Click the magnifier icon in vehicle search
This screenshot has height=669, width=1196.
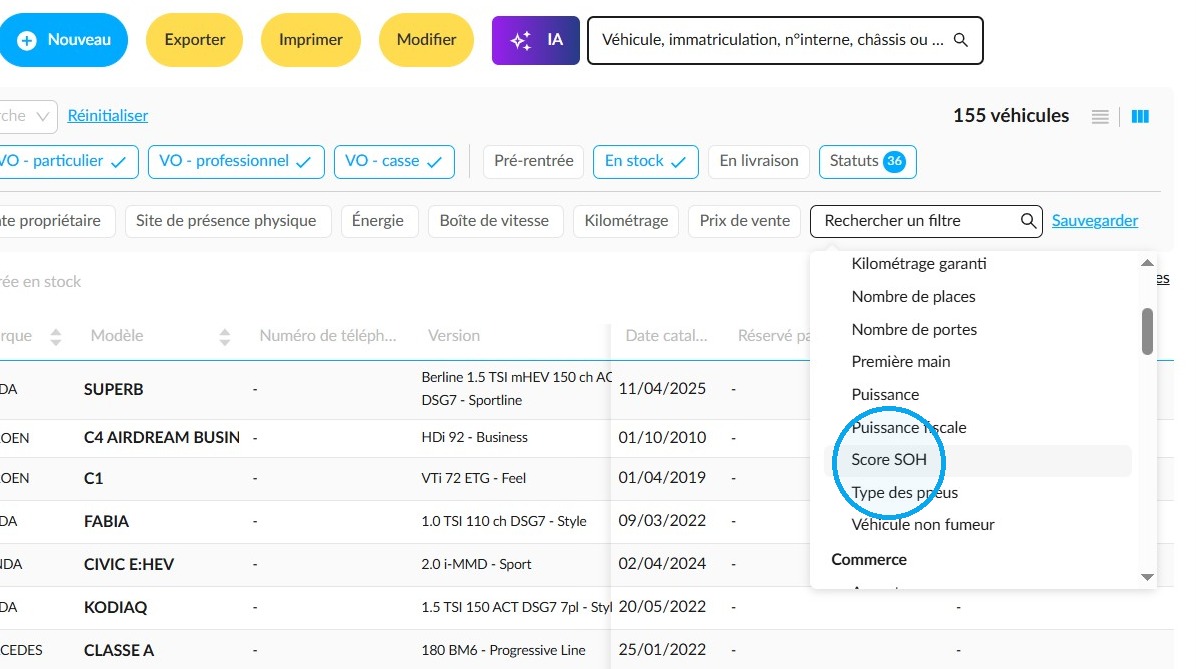961,40
